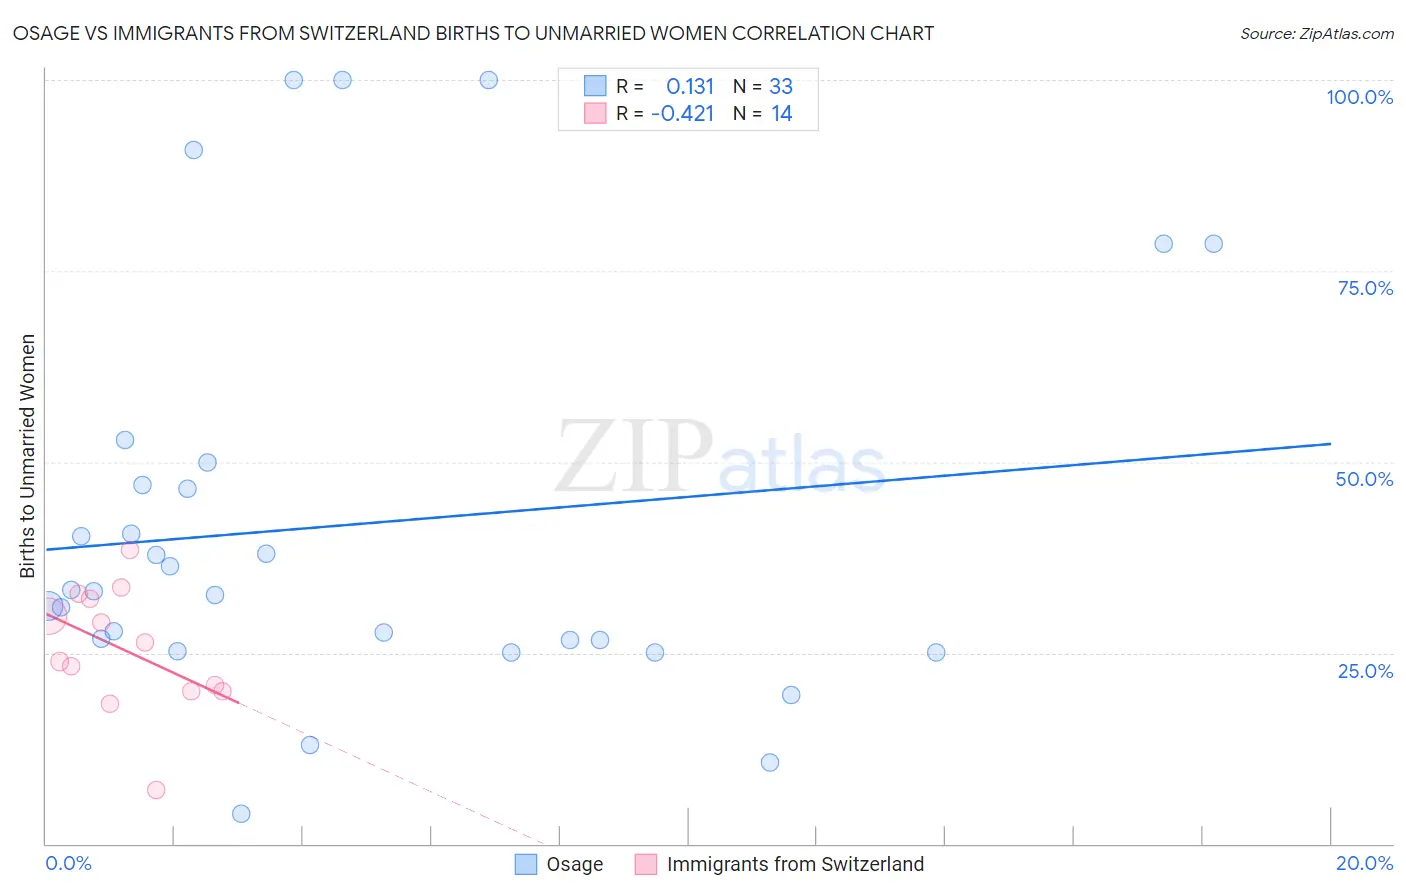Image resolution: width=1406 pixels, height=892 pixels.
Task: Click the 0.0% x-axis label
Action: click(68, 863)
